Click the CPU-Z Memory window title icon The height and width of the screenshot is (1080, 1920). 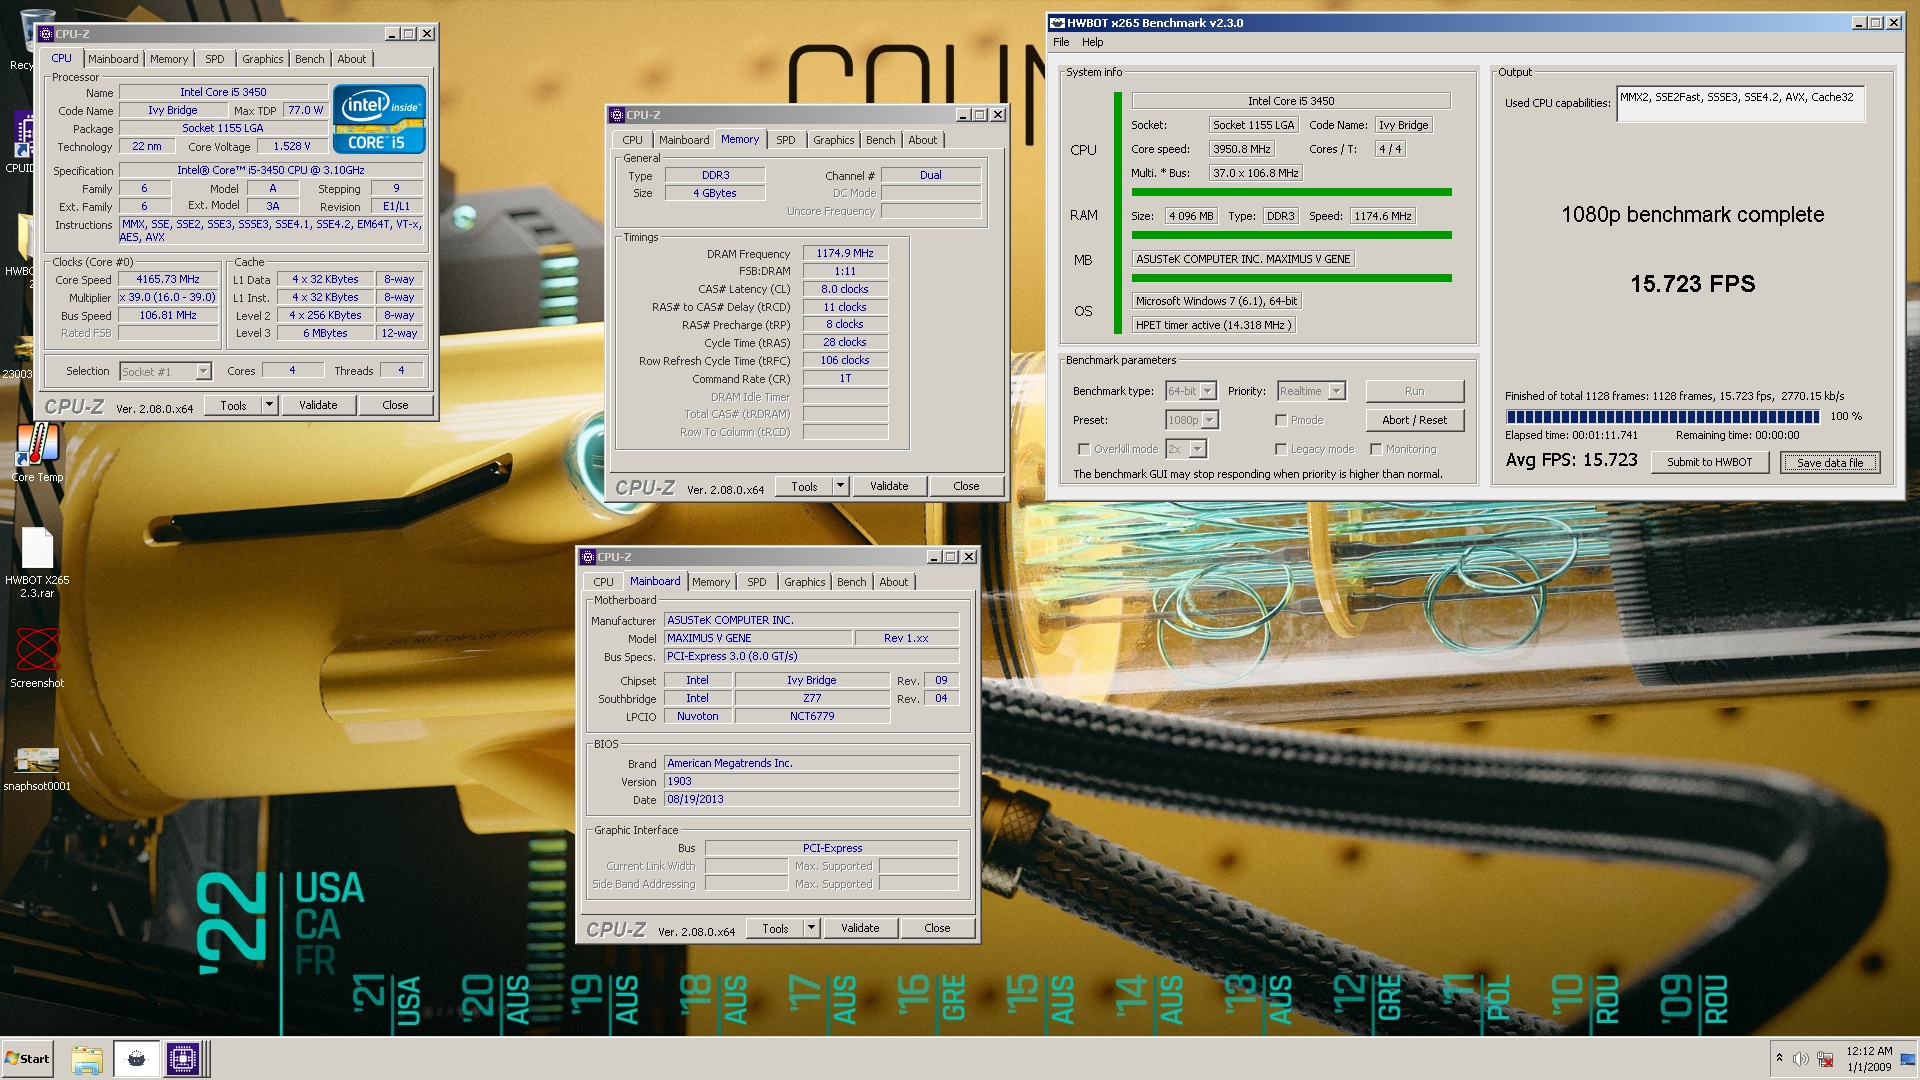pyautogui.click(x=617, y=115)
